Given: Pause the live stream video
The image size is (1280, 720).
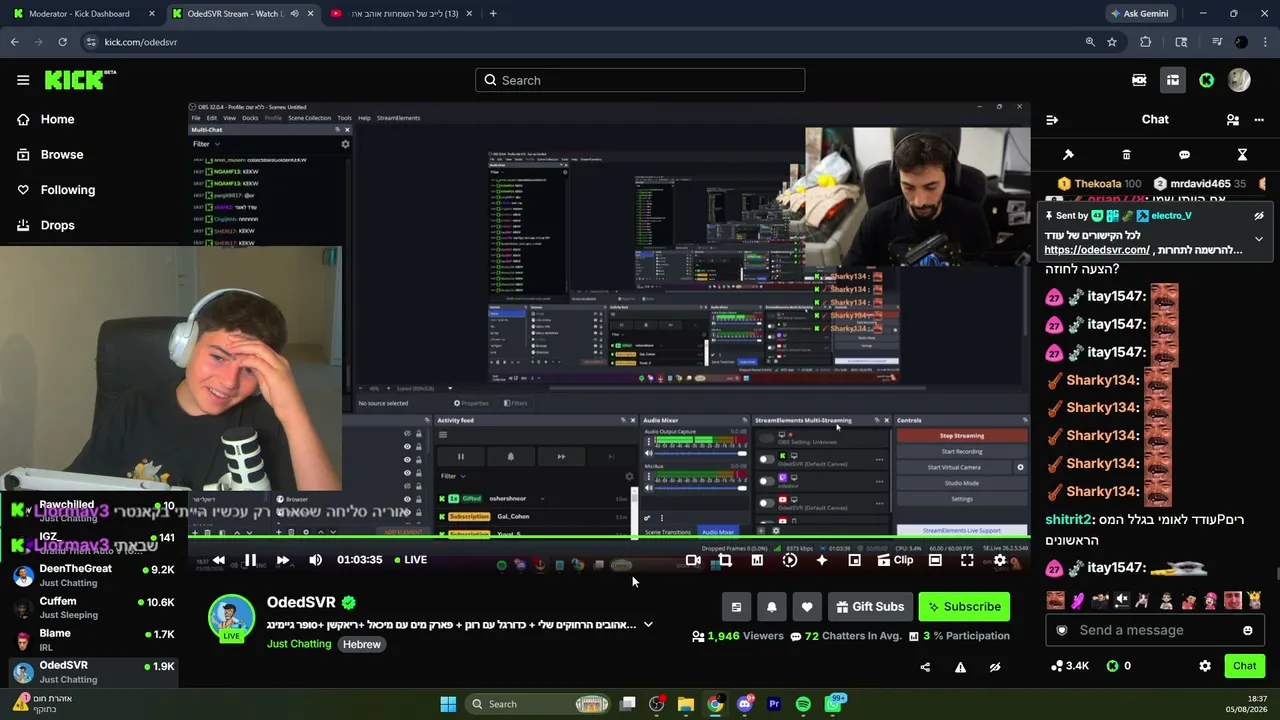Looking at the screenshot, I should [251, 560].
